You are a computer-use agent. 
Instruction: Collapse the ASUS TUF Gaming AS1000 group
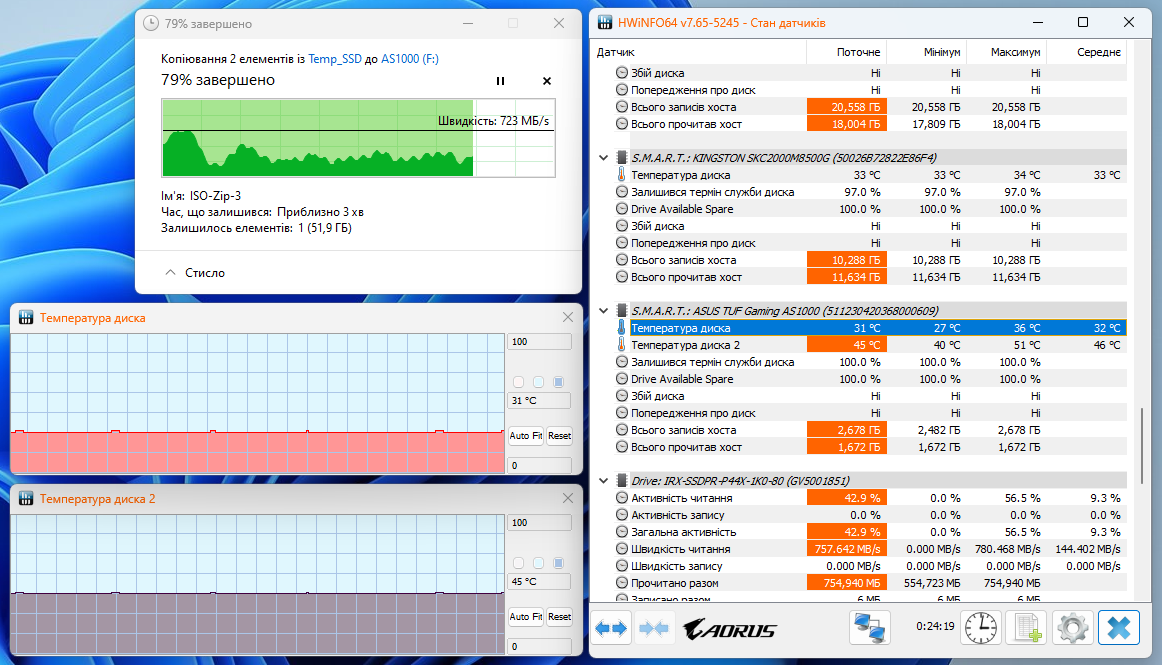[603, 311]
